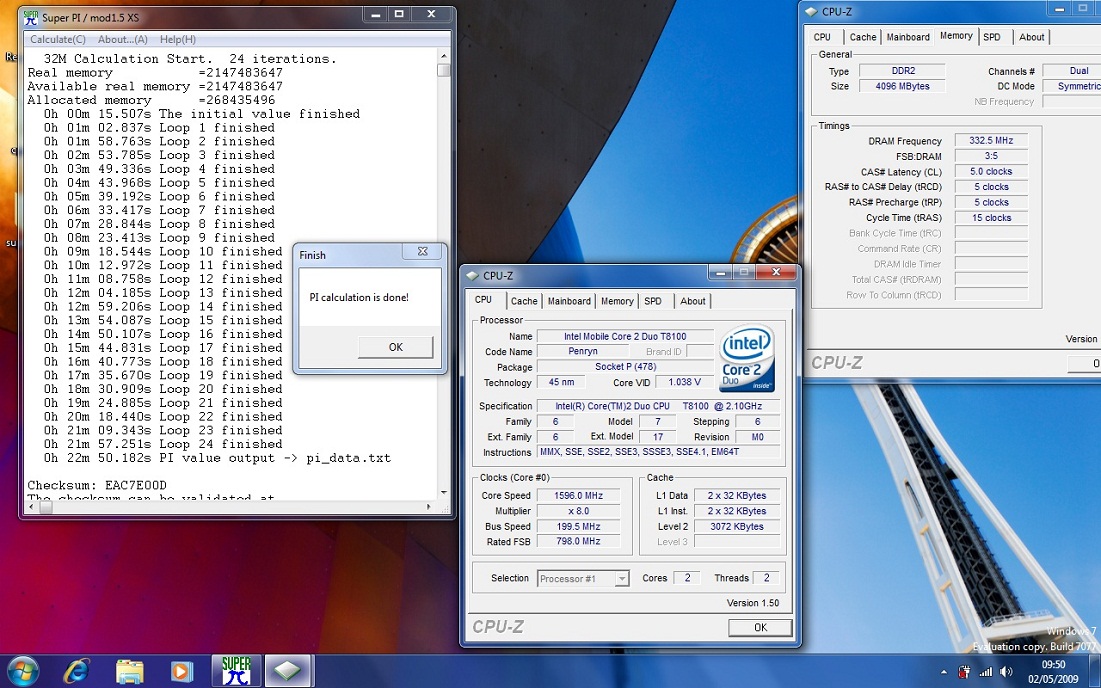
Task: Click Threads count value field
Action: [x=766, y=578]
